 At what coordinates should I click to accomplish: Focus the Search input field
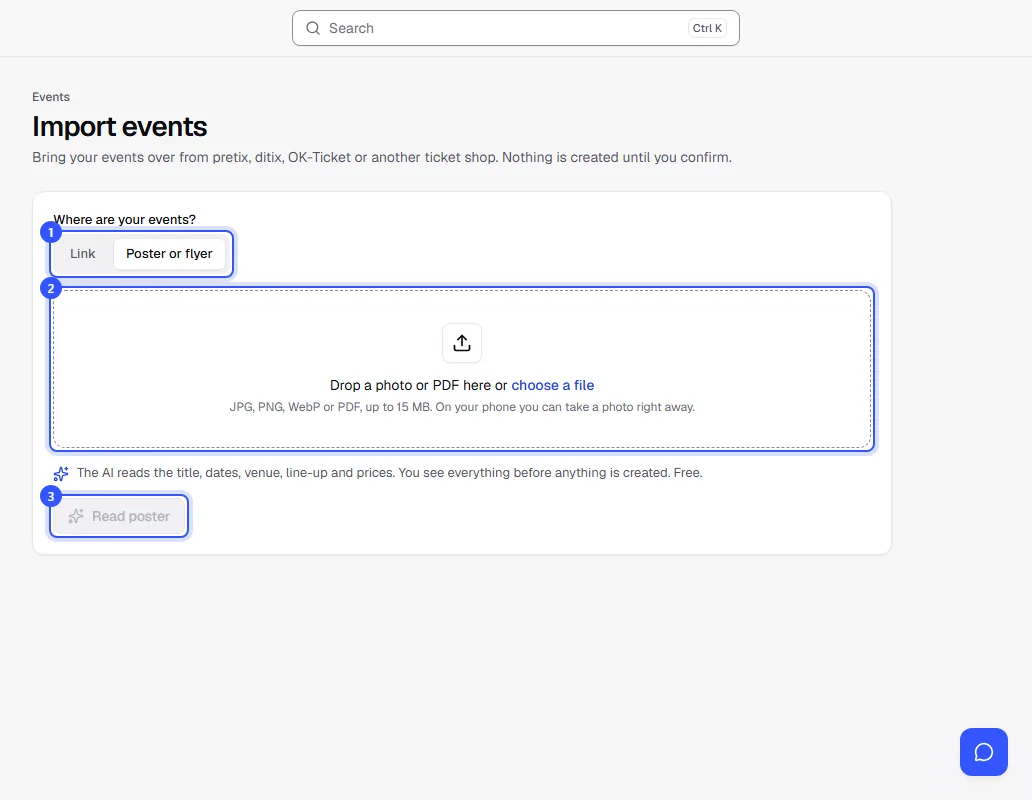pos(515,28)
